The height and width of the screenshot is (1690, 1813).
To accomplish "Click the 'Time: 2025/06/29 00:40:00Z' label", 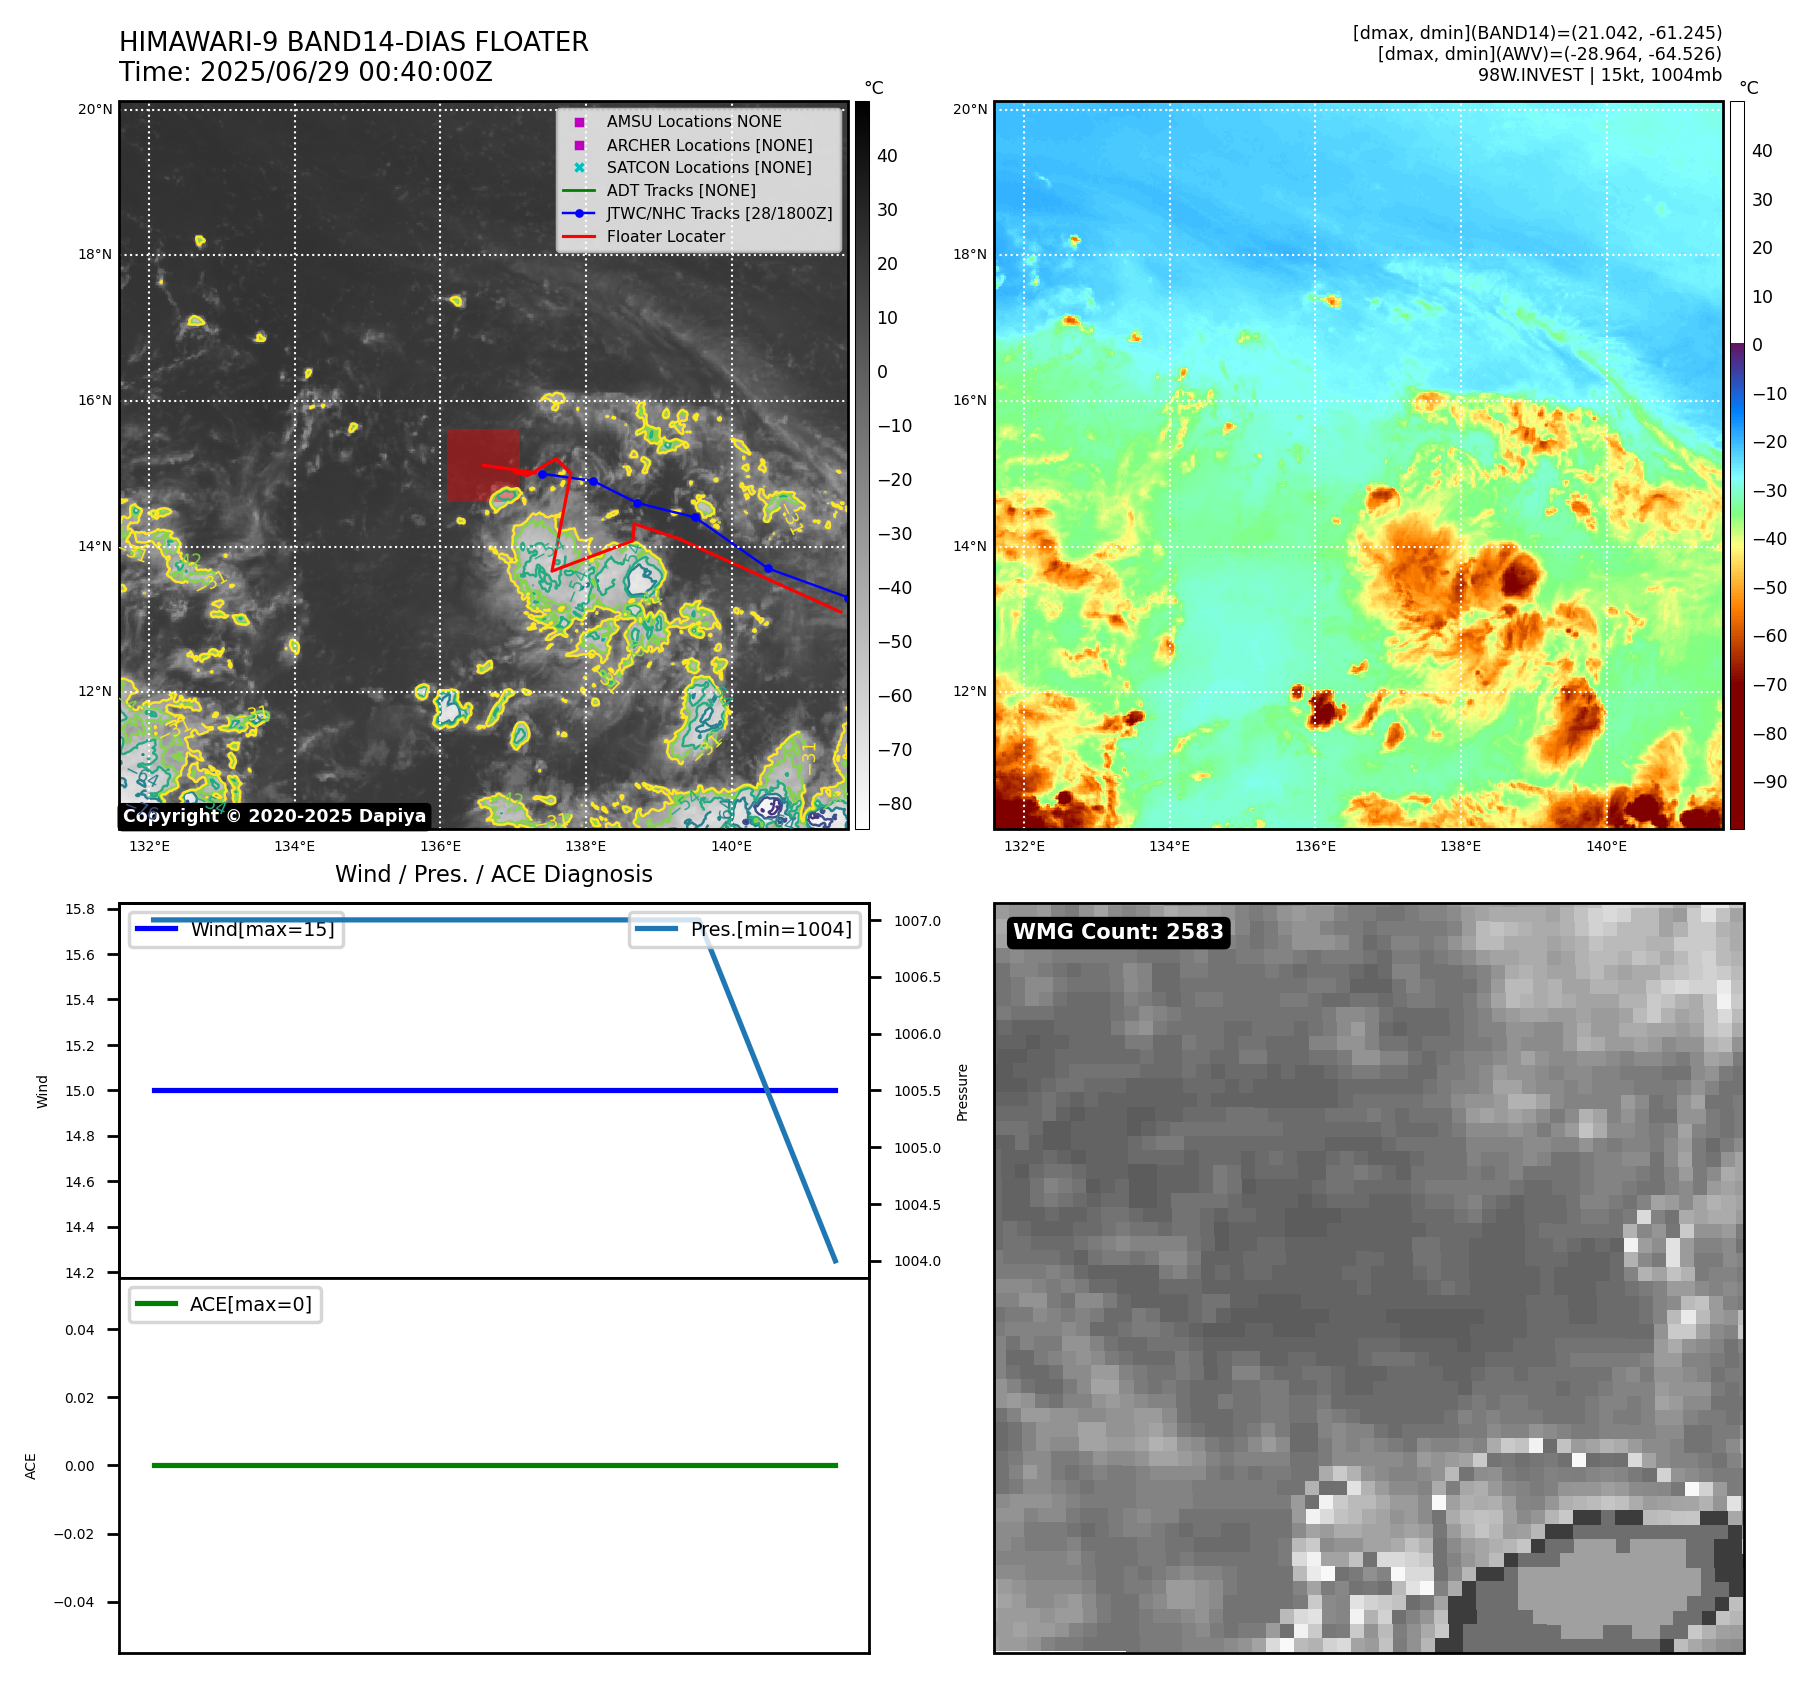I will [x=305, y=72].
